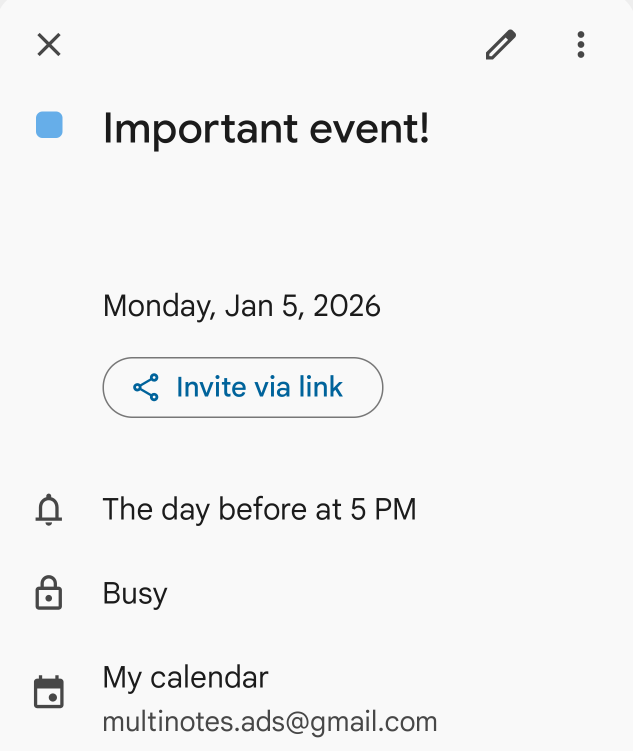Click the calendar icon beside My calendar
The image size is (633, 751).
48,692
